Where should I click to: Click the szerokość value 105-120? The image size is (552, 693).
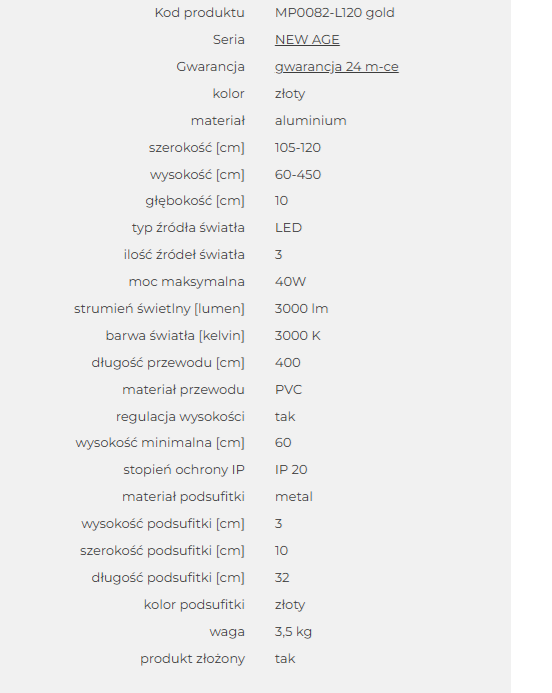pos(298,148)
